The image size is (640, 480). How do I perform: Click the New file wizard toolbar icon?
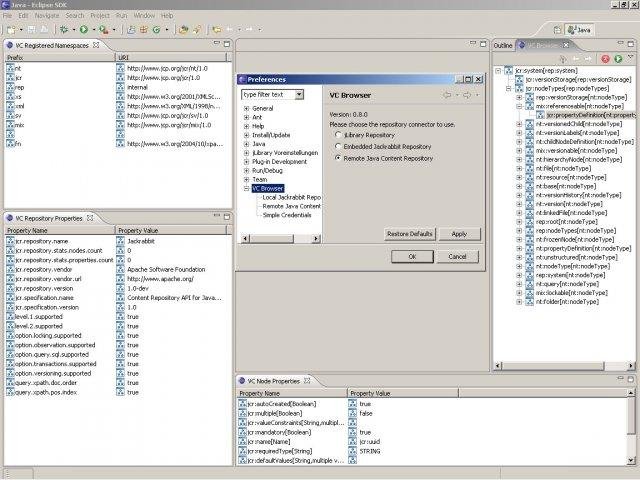10,30
